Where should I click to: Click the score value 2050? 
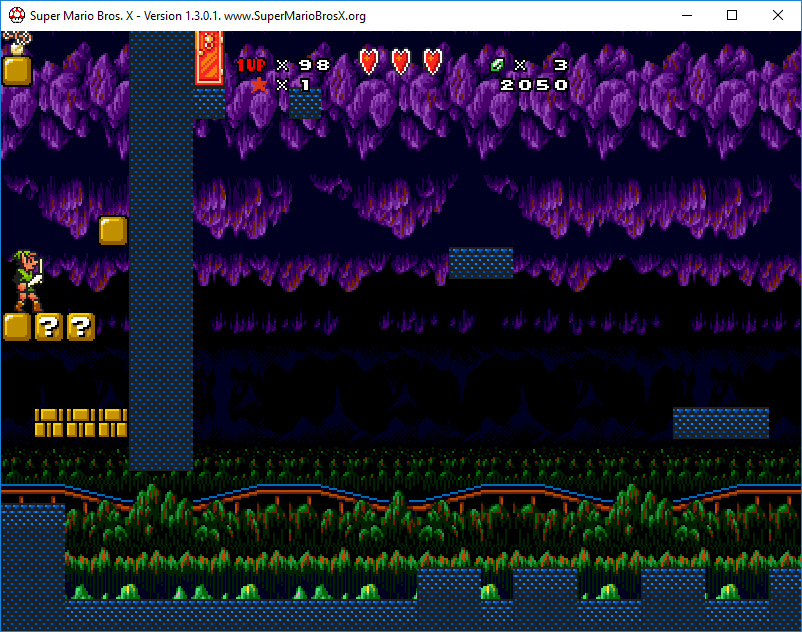(534, 85)
